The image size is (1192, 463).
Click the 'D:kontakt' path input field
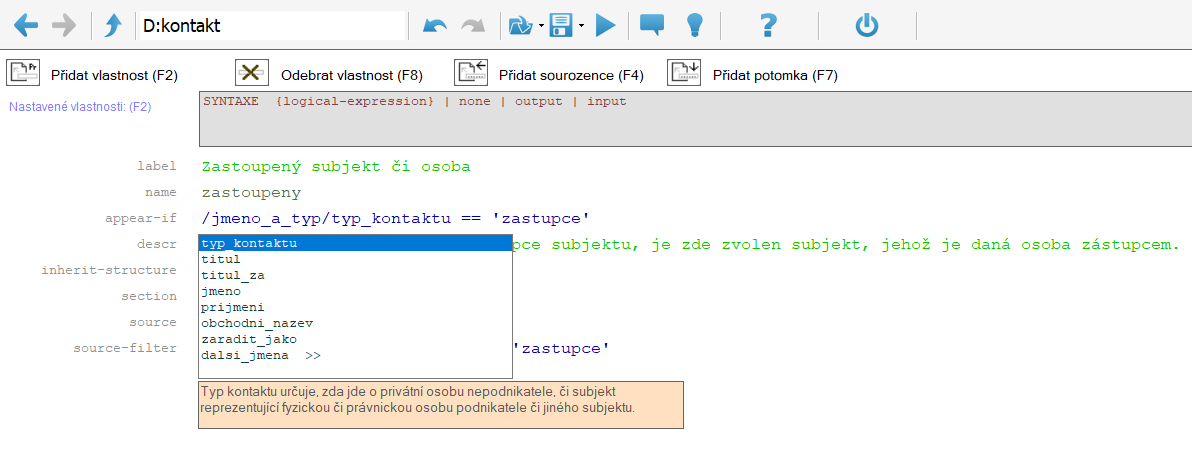pos(270,26)
